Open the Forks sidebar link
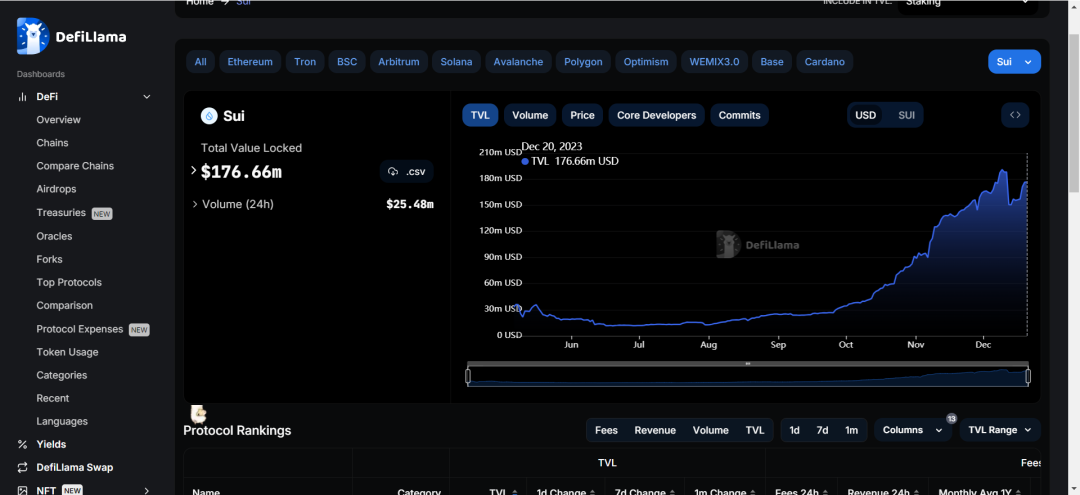This screenshot has height=495, width=1080. point(50,260)
